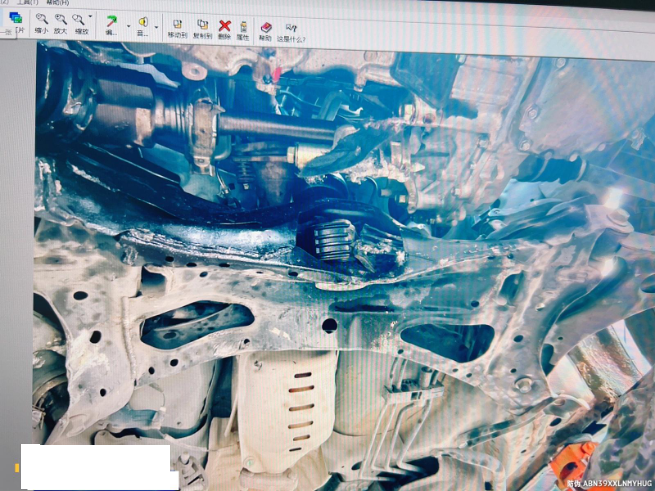655x491 pixels.
Task: Click the slideshow icon at toolbar far left
Action: tap(15, 19)
